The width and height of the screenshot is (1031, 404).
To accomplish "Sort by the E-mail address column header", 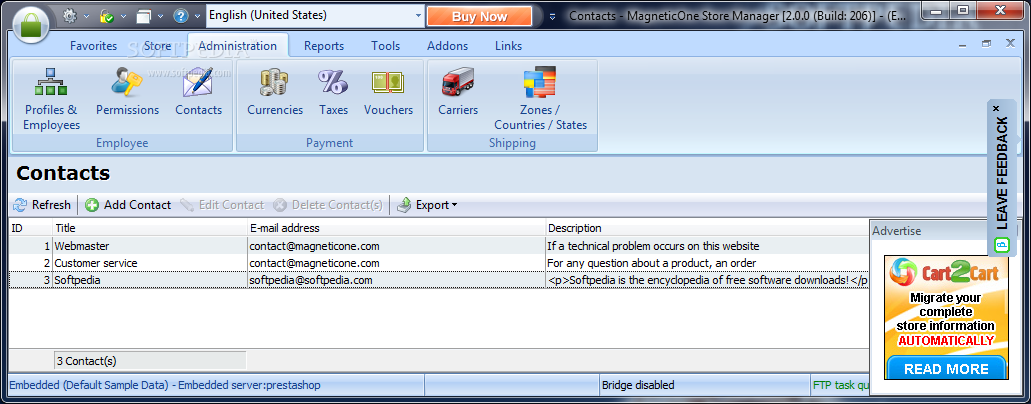I will point(396,228).
